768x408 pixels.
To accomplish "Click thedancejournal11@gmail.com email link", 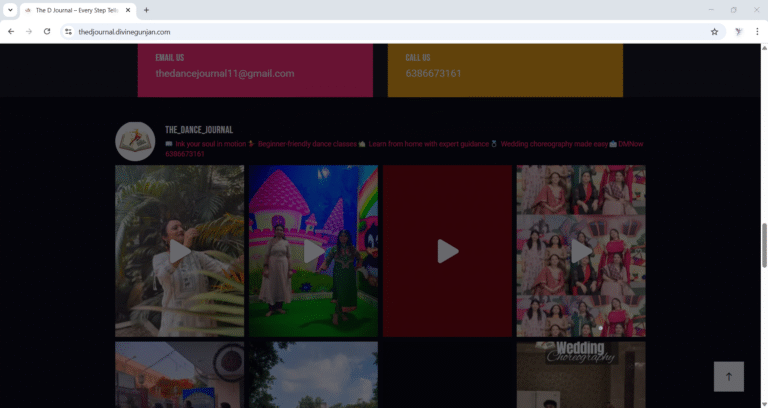I will (x=225, y=73).
